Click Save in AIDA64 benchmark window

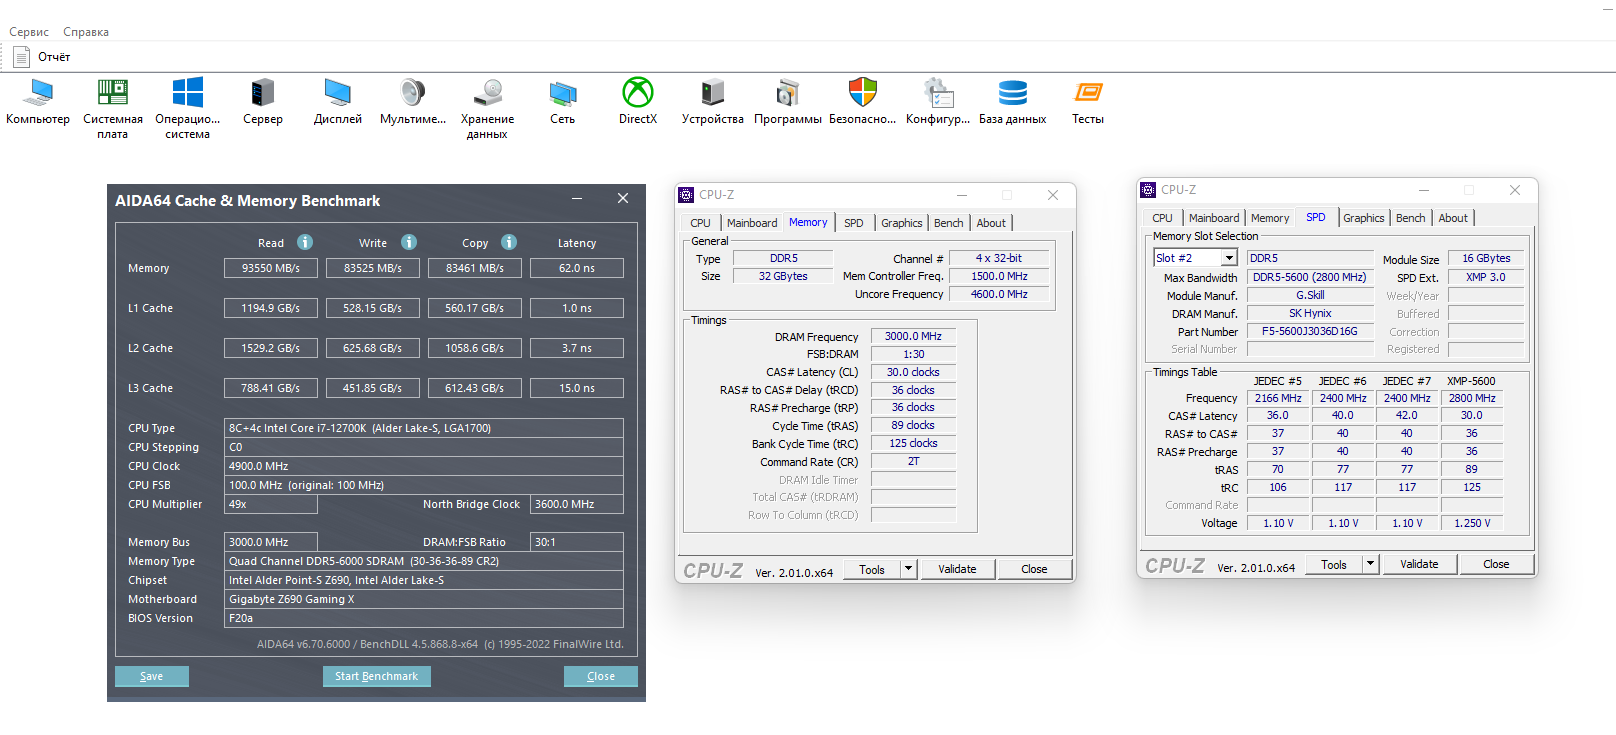click(152, 677)
